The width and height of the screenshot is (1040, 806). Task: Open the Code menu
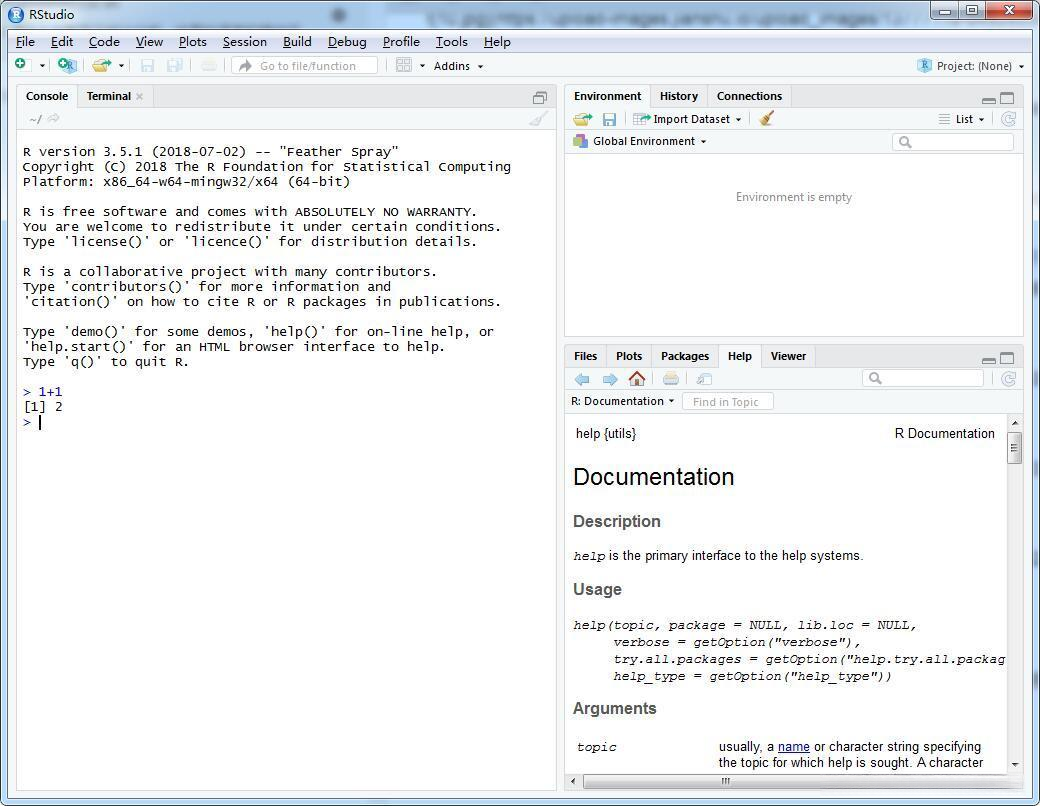[104, 42]
